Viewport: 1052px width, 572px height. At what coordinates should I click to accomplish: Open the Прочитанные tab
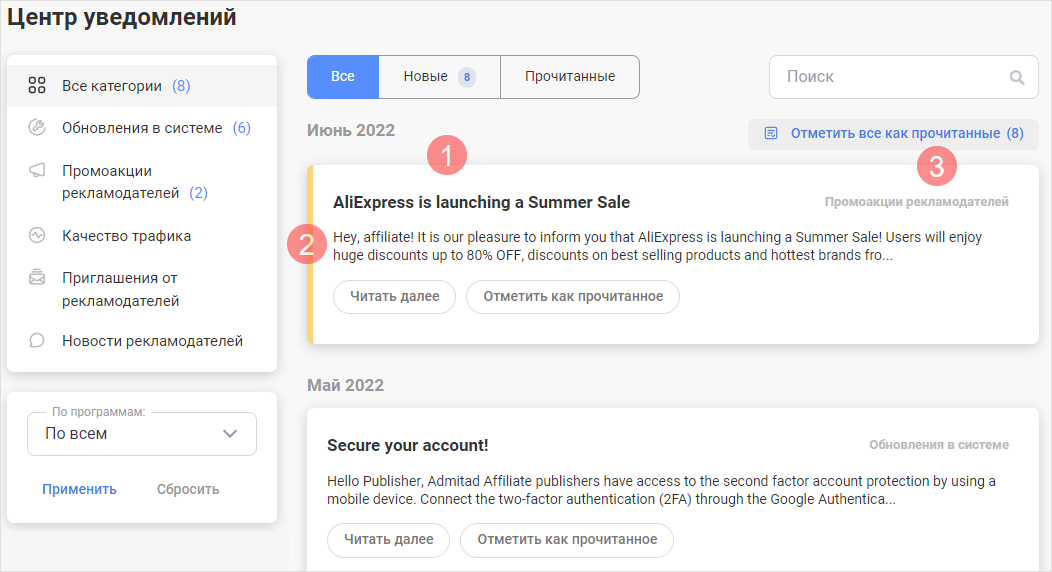(569, 77)
